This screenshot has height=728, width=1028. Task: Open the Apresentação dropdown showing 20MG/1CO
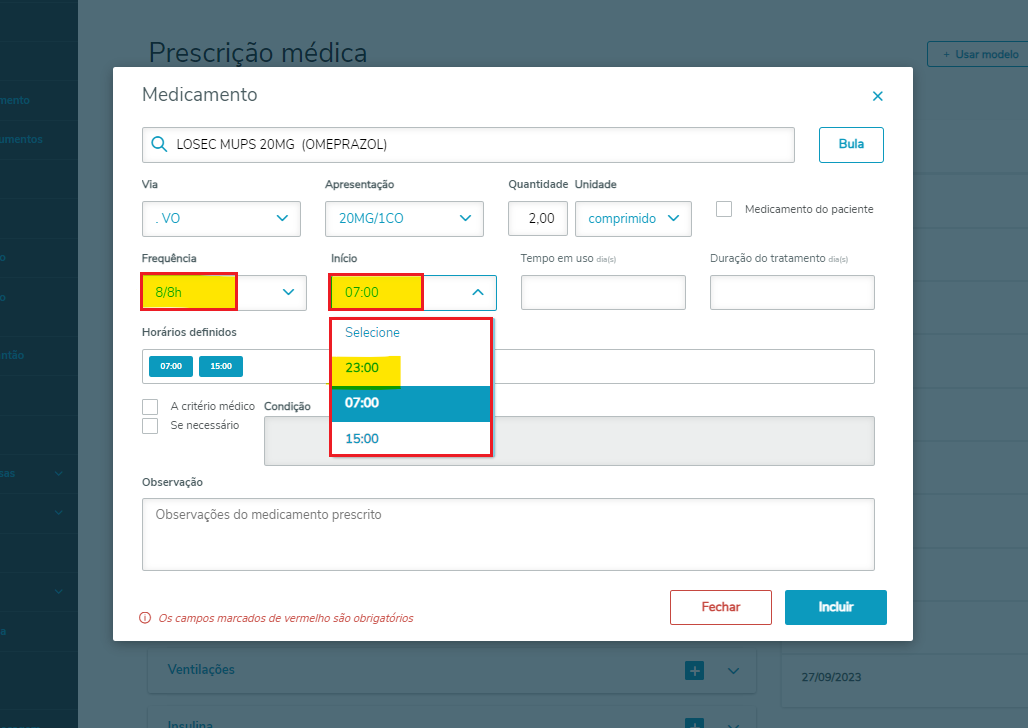404,218
